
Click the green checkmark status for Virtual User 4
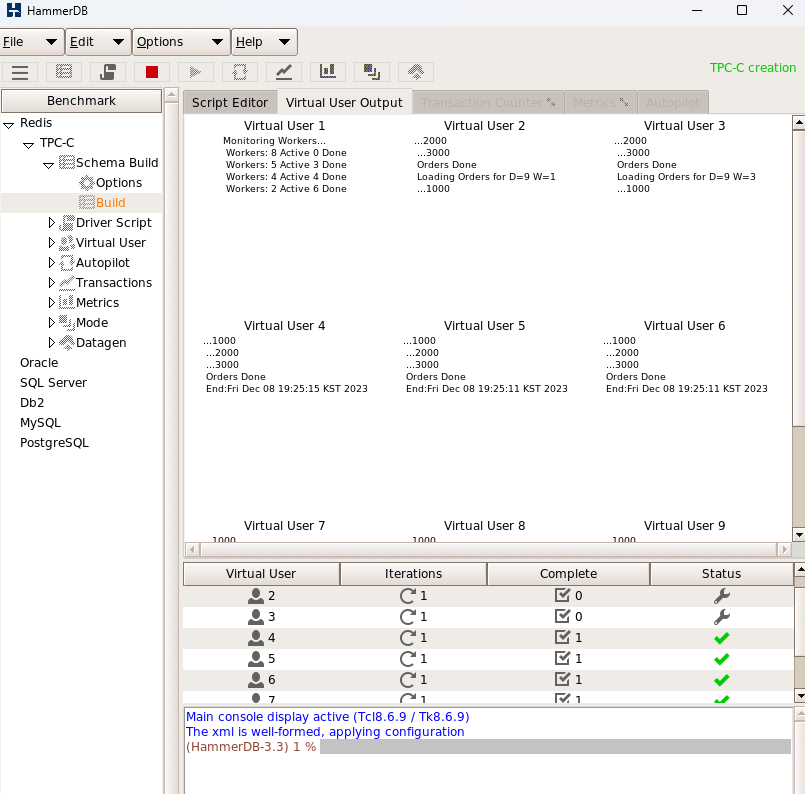pos(721,637)
